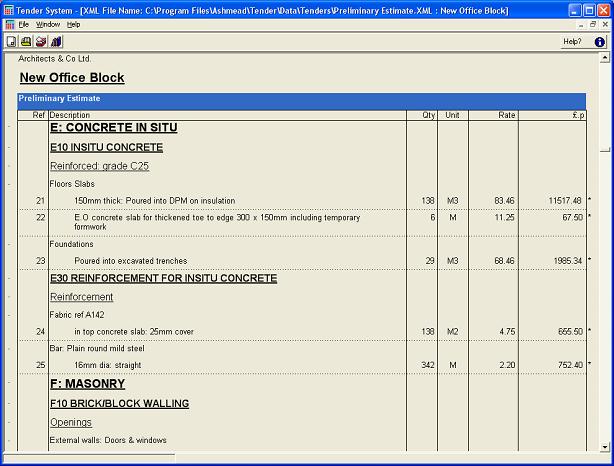Select the E10 INSITU CONCRETE heading

click(107, 147)
